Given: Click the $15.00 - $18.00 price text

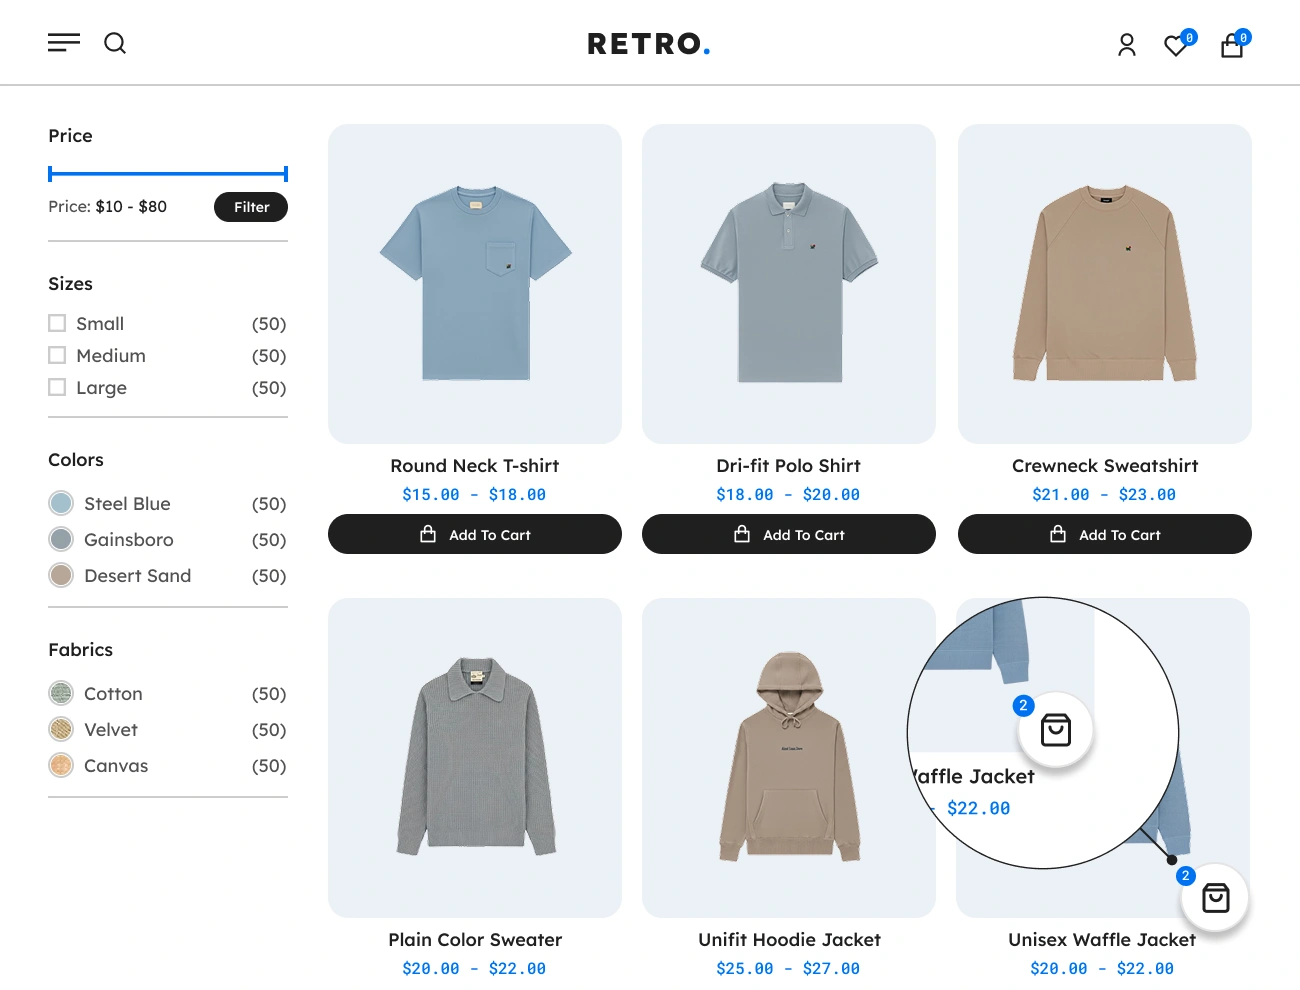Looking at the screenshot, I should click(x=474, y=495).
